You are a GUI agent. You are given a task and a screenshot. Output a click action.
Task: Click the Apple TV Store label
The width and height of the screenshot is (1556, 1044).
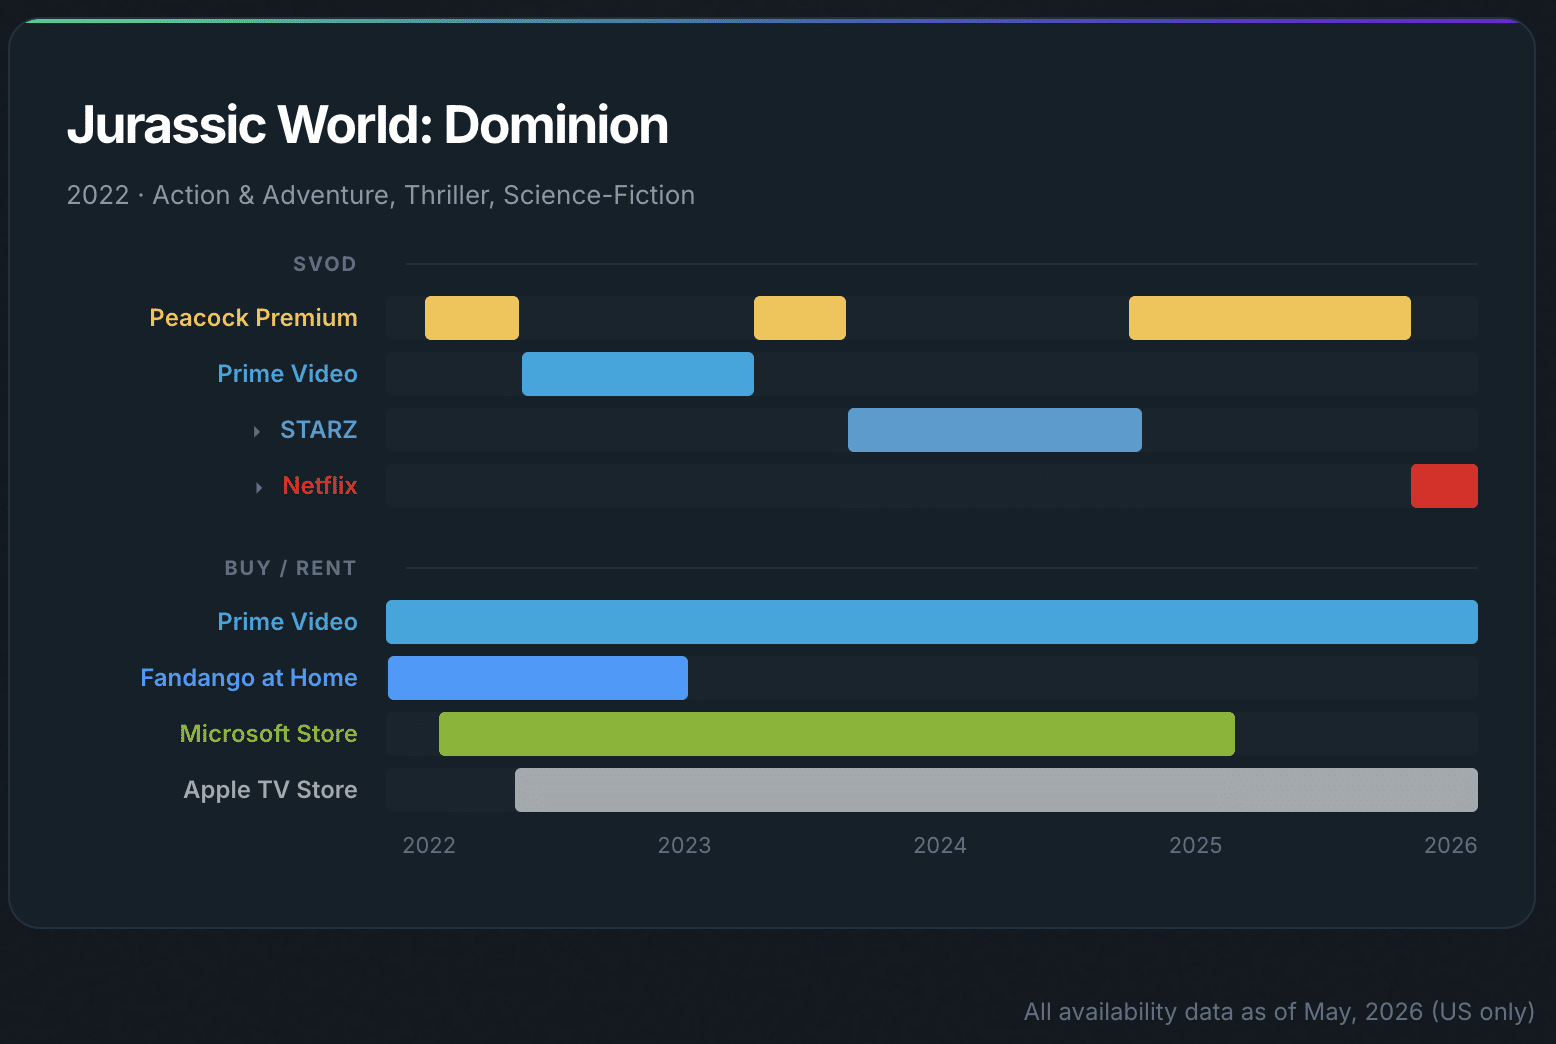[x=270, y=790]
